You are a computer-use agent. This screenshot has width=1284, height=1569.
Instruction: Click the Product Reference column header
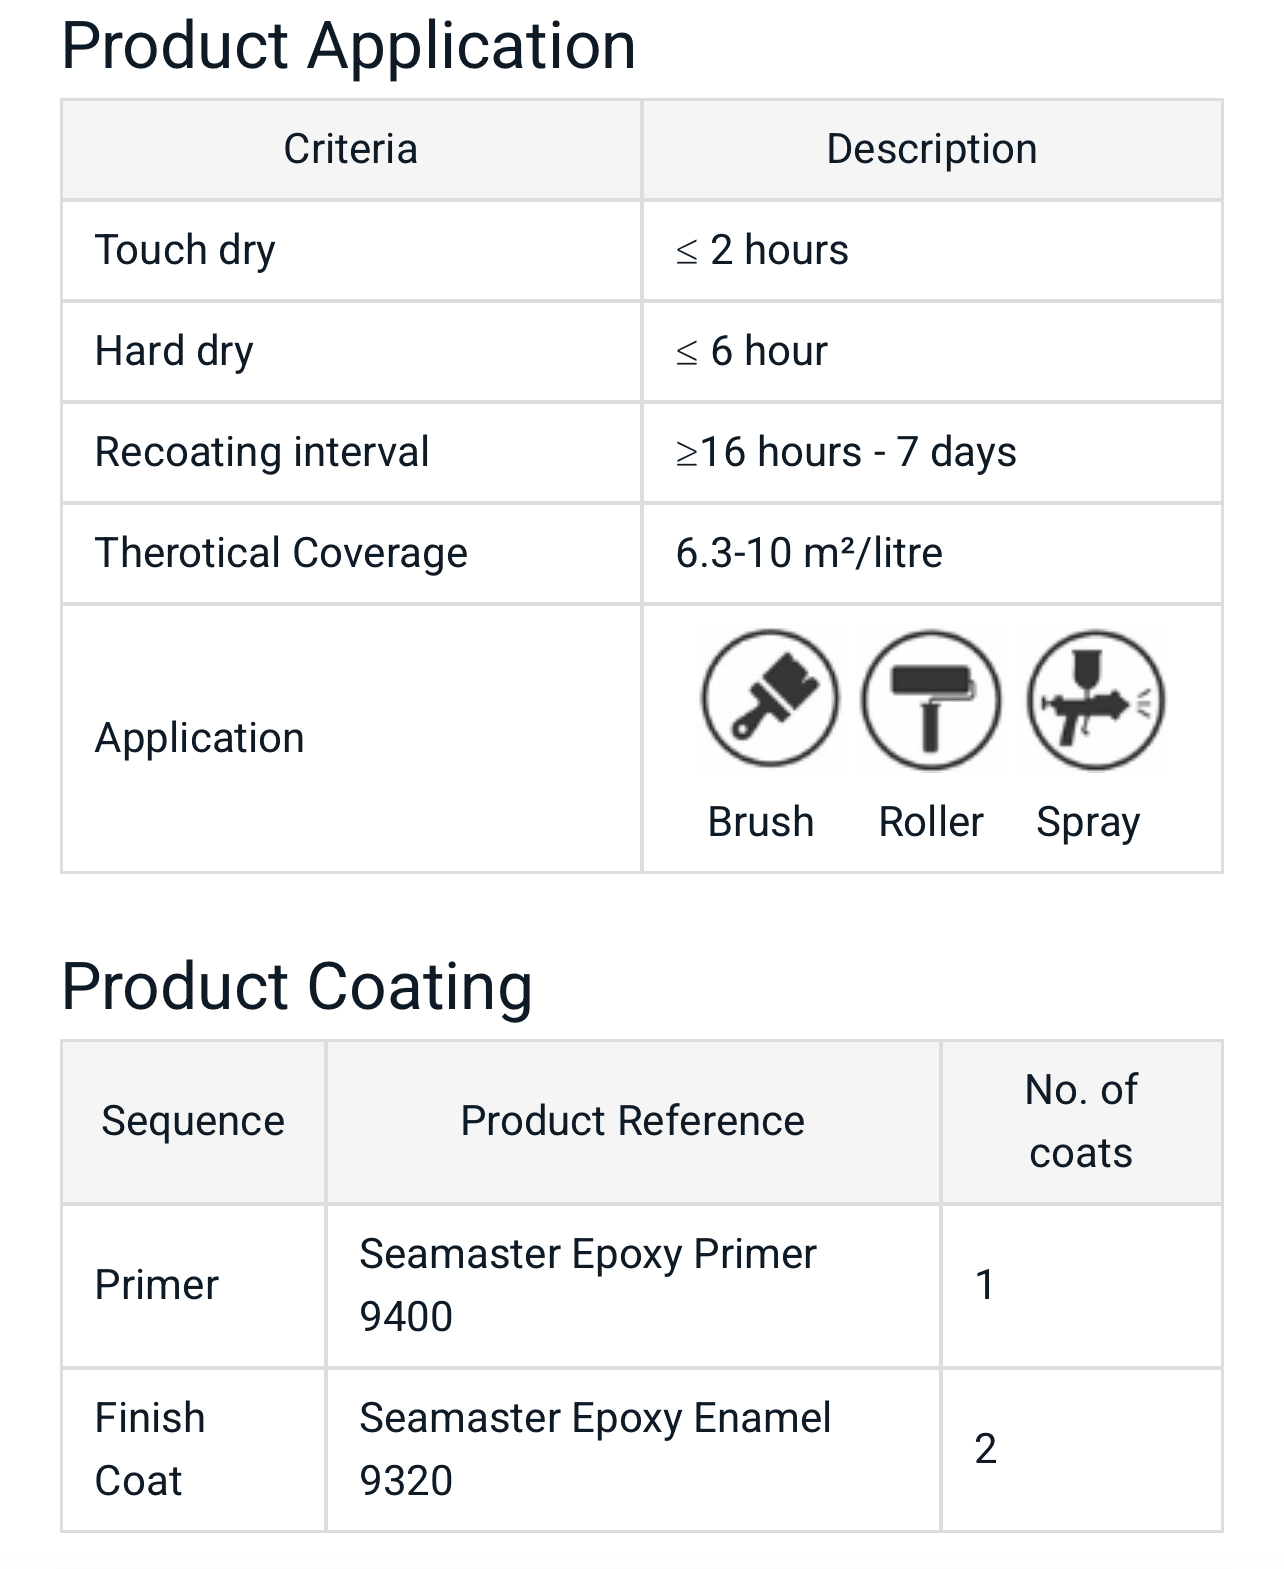point(632,1121)
